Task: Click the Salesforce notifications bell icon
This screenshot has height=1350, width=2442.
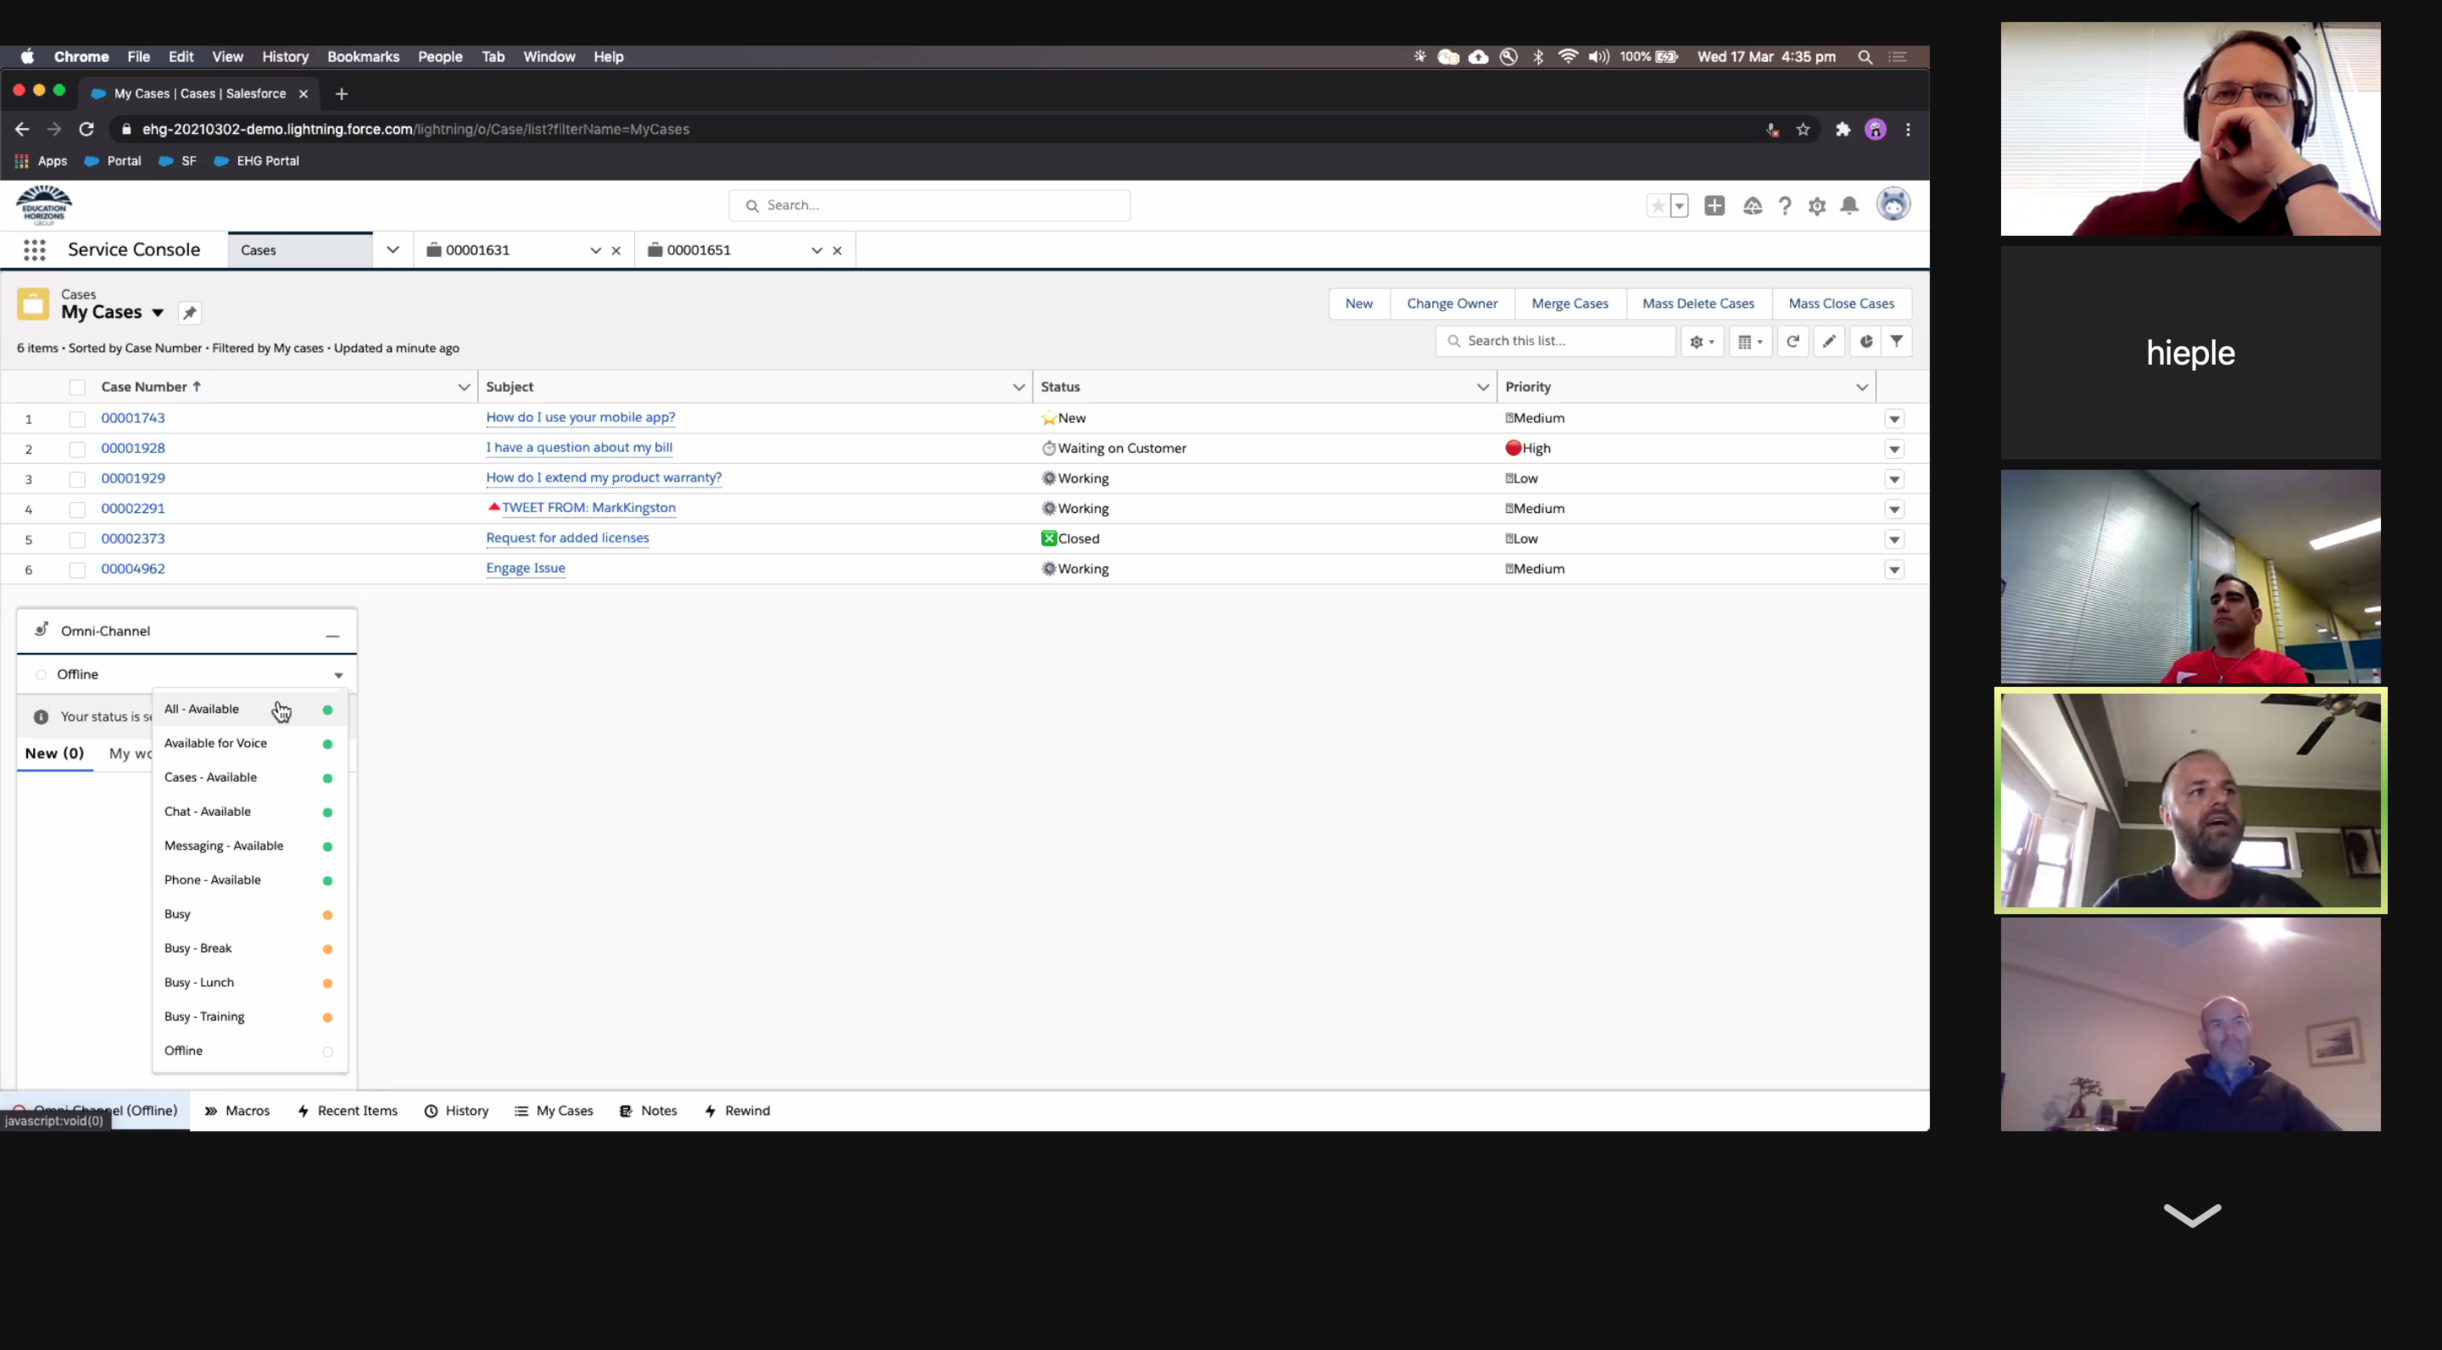Action: [1849, 206]
